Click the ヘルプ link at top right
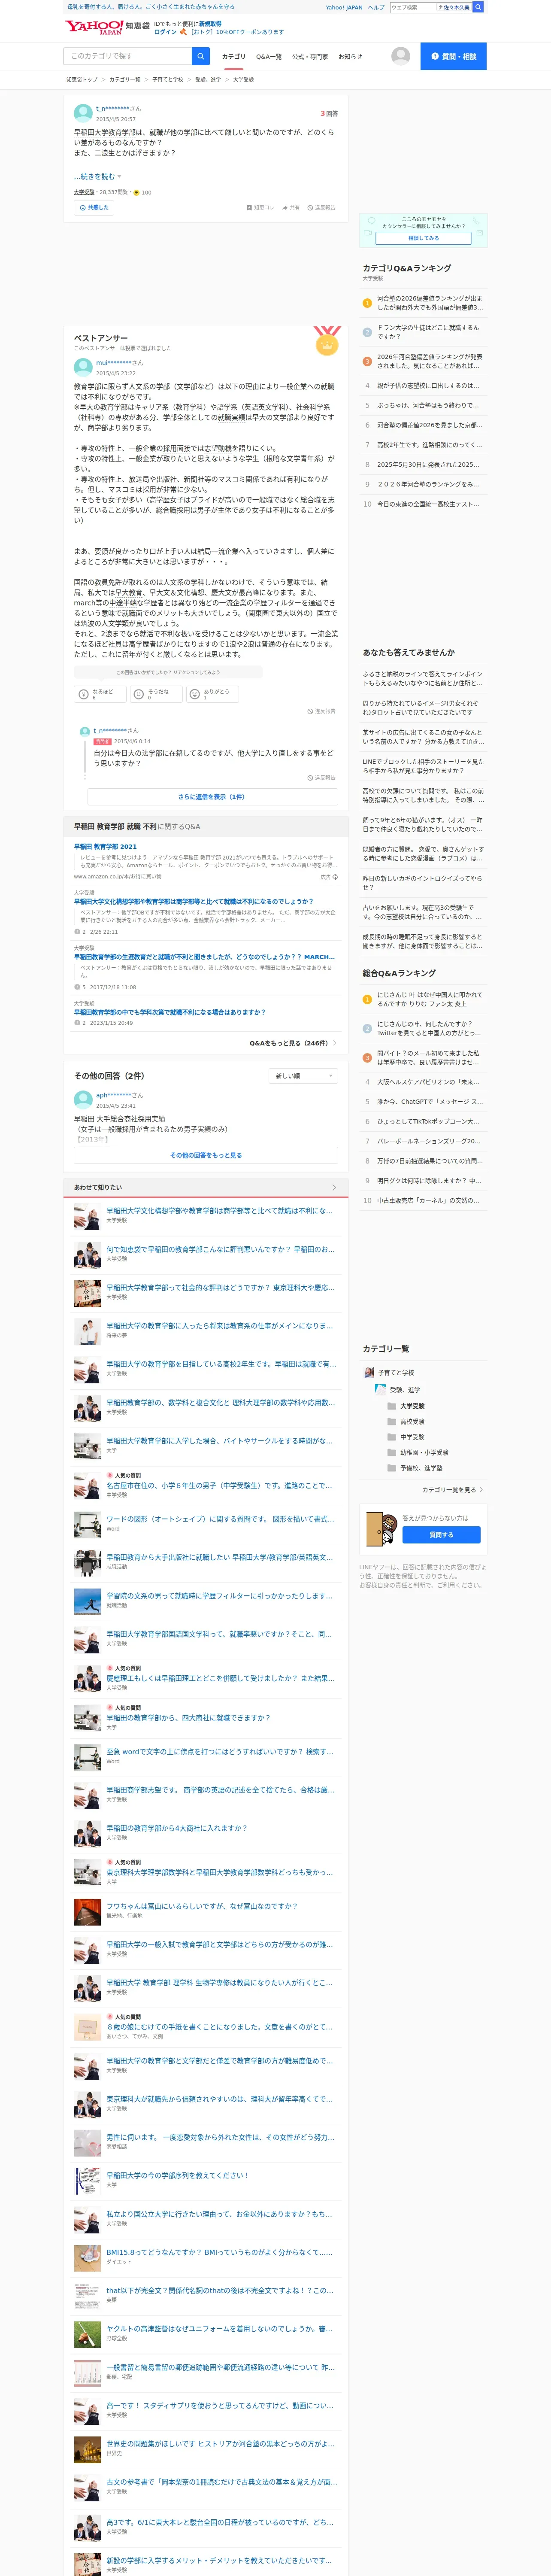The width and height of the screenshot is (551, 2576). tap(376, 7)
